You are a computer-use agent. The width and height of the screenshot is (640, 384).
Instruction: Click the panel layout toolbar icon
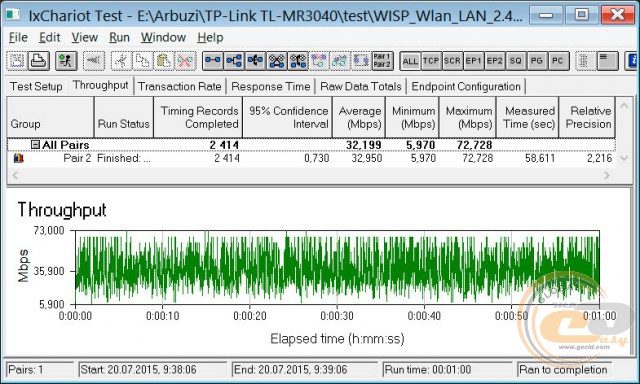click(607, 61)
